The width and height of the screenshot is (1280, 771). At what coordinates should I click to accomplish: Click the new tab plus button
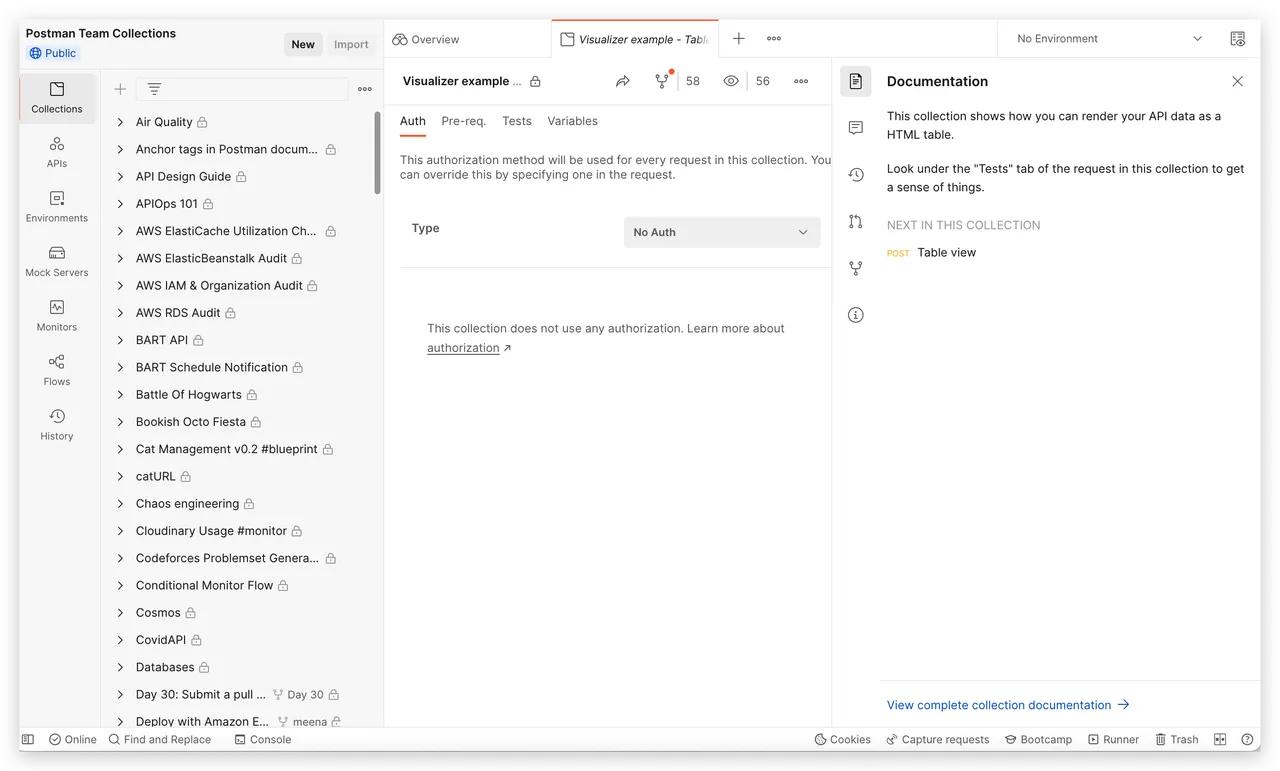739,39
